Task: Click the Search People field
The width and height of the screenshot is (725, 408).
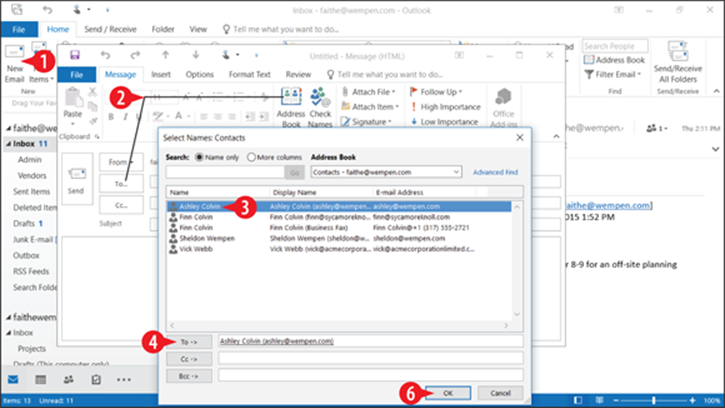Action: (x=615, y=46)
